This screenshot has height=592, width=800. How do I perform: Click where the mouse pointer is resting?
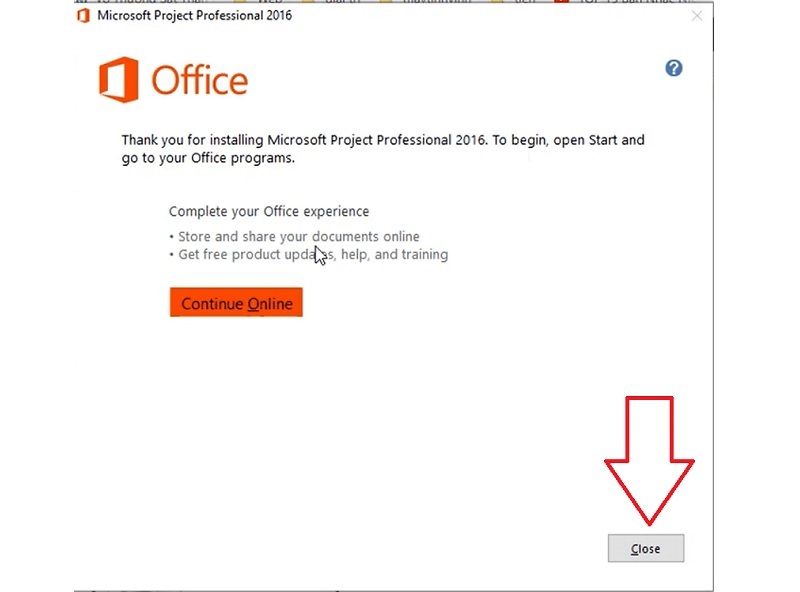pyautogui.click(x=320, y=255)
